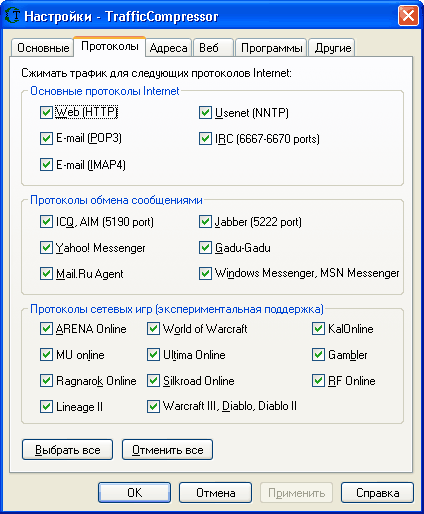
Task: Select the Другие tab
Action: (x=332, y=48)
